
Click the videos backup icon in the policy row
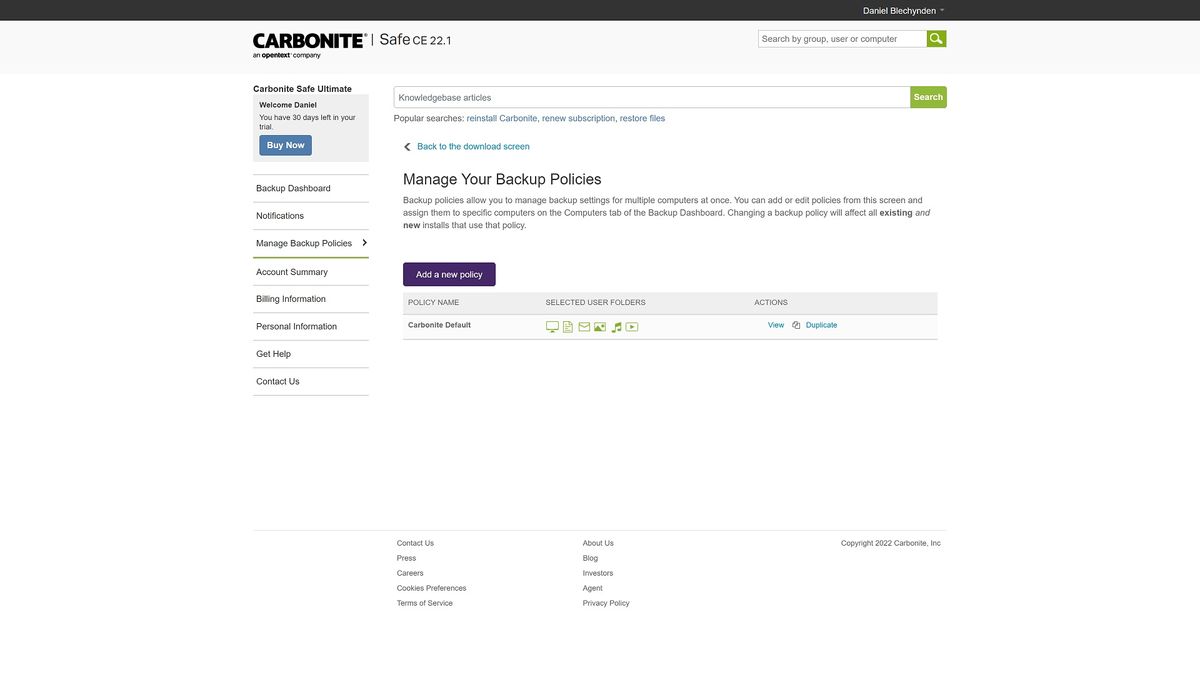[631, 326]
